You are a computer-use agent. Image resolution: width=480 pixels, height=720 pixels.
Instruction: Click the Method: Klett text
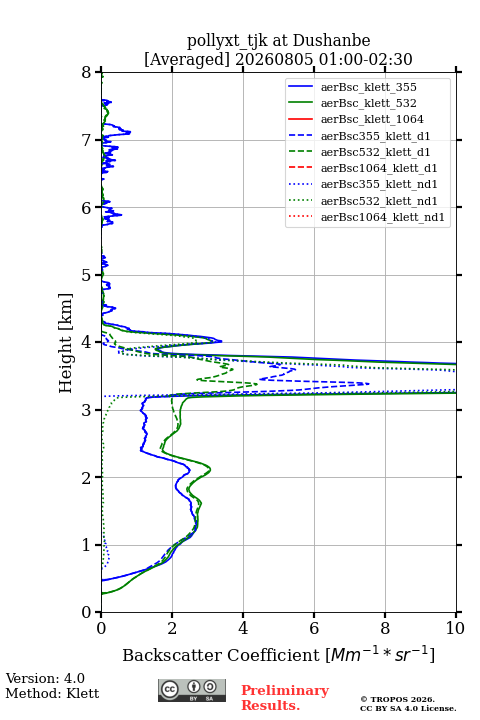click(52, 693)
